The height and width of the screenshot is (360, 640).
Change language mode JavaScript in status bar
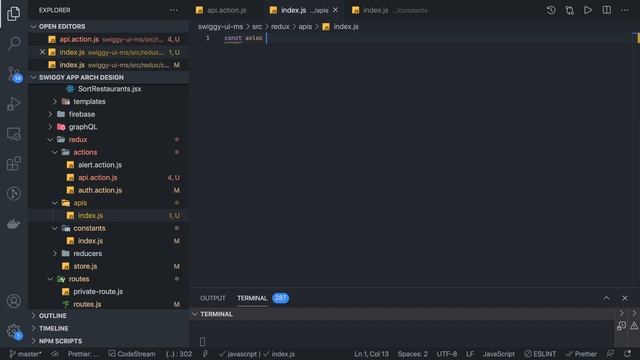498,354
